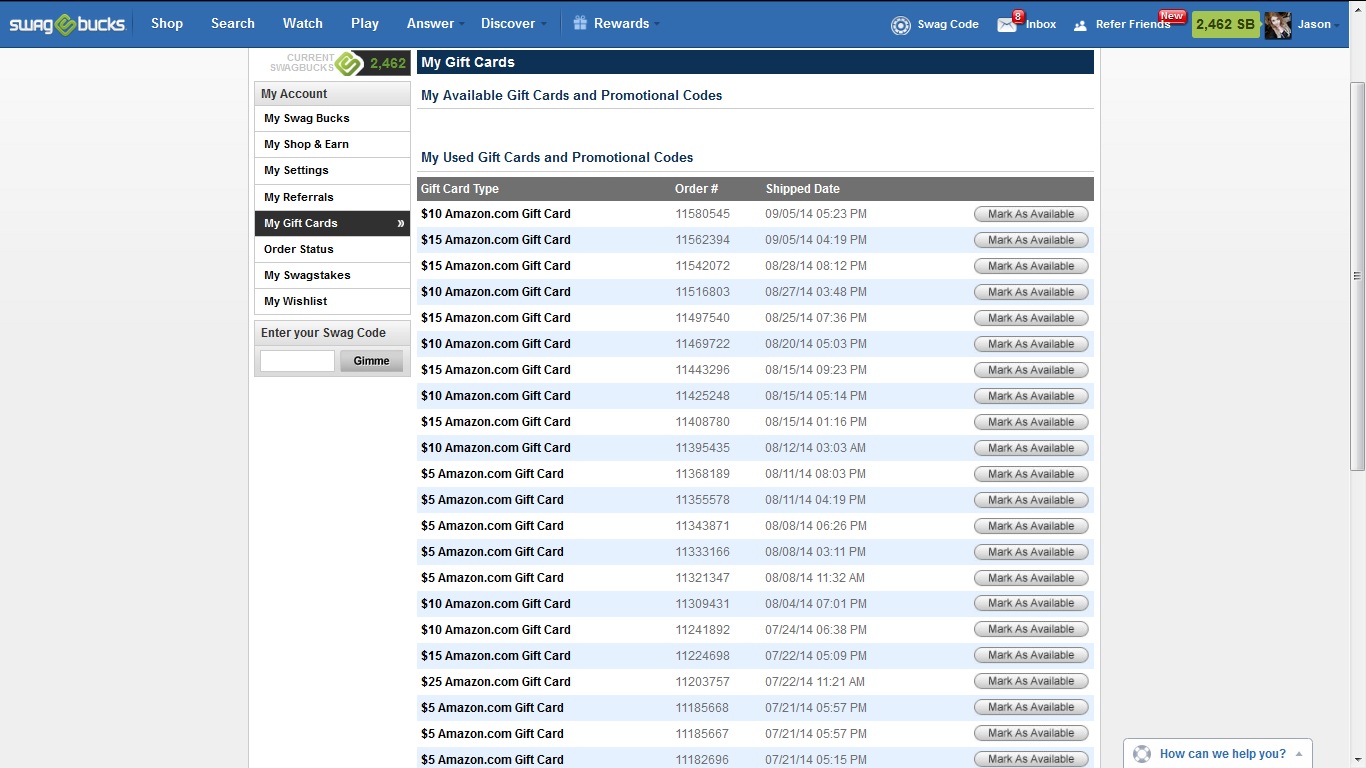This screenshot has width=1366, height=768.
Task: Open the Inbox envelope icon
Action: 1007,25
